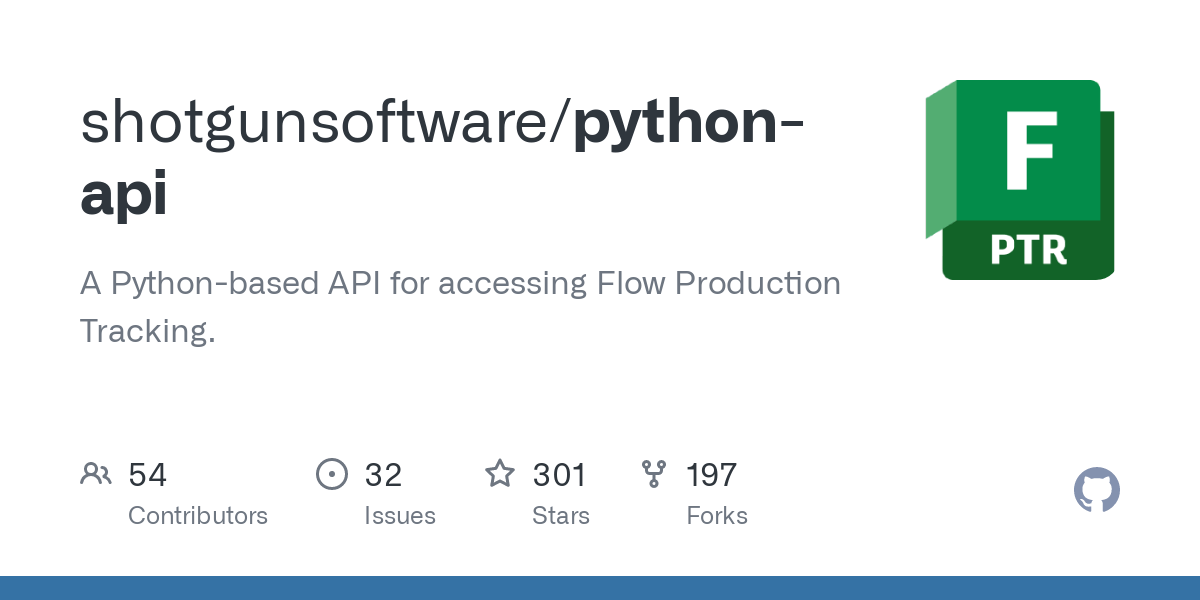Click the blue language bar at the bottom

pos(600,588)
